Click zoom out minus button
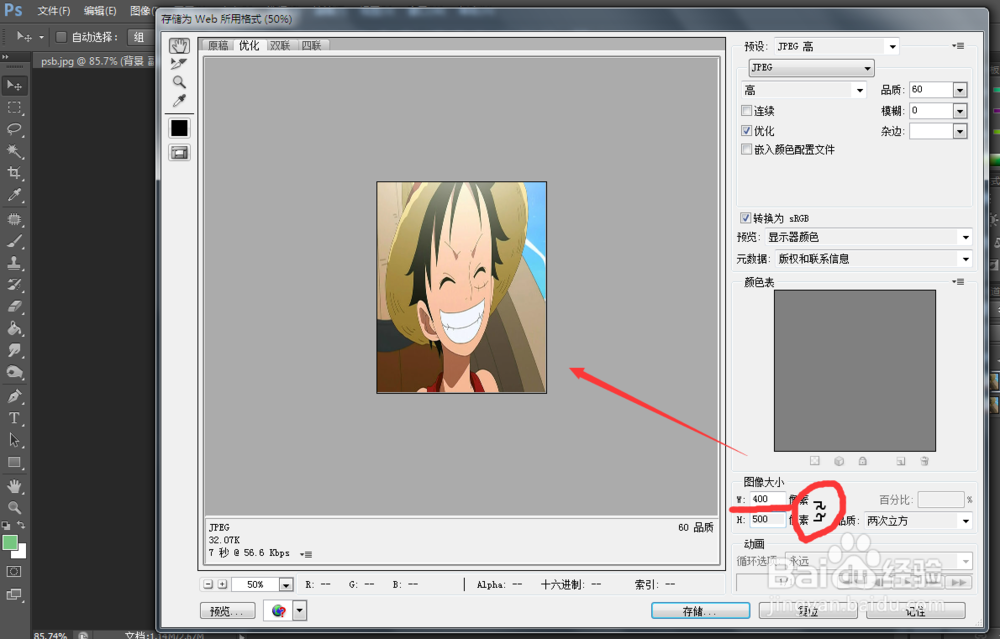The image size is (1000, 639). coord(208,584)
